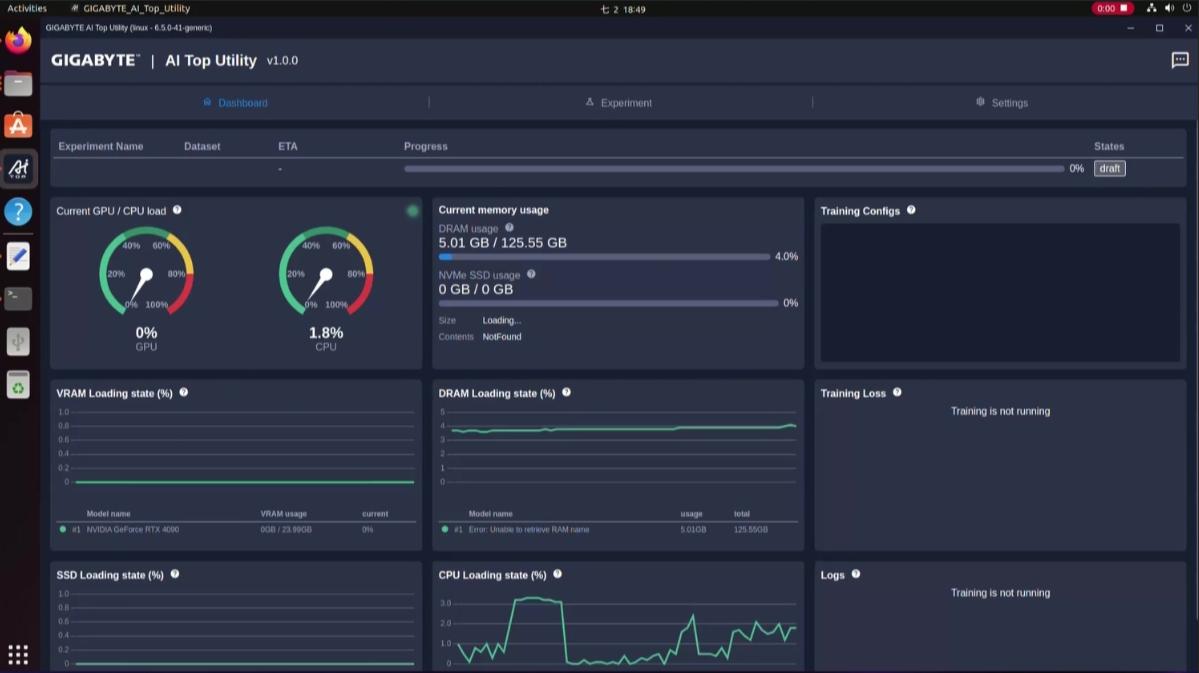Click help icon beside NVMe SSD usage
1199x673 pixels.
click(x=531, y=274)
